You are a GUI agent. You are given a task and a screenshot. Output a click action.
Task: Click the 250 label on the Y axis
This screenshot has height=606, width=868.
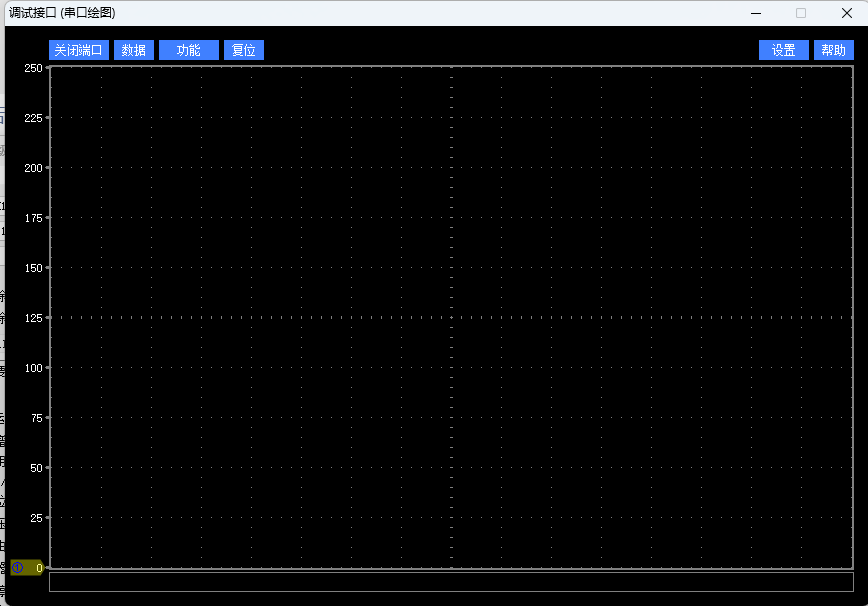(x=33, y=68)
